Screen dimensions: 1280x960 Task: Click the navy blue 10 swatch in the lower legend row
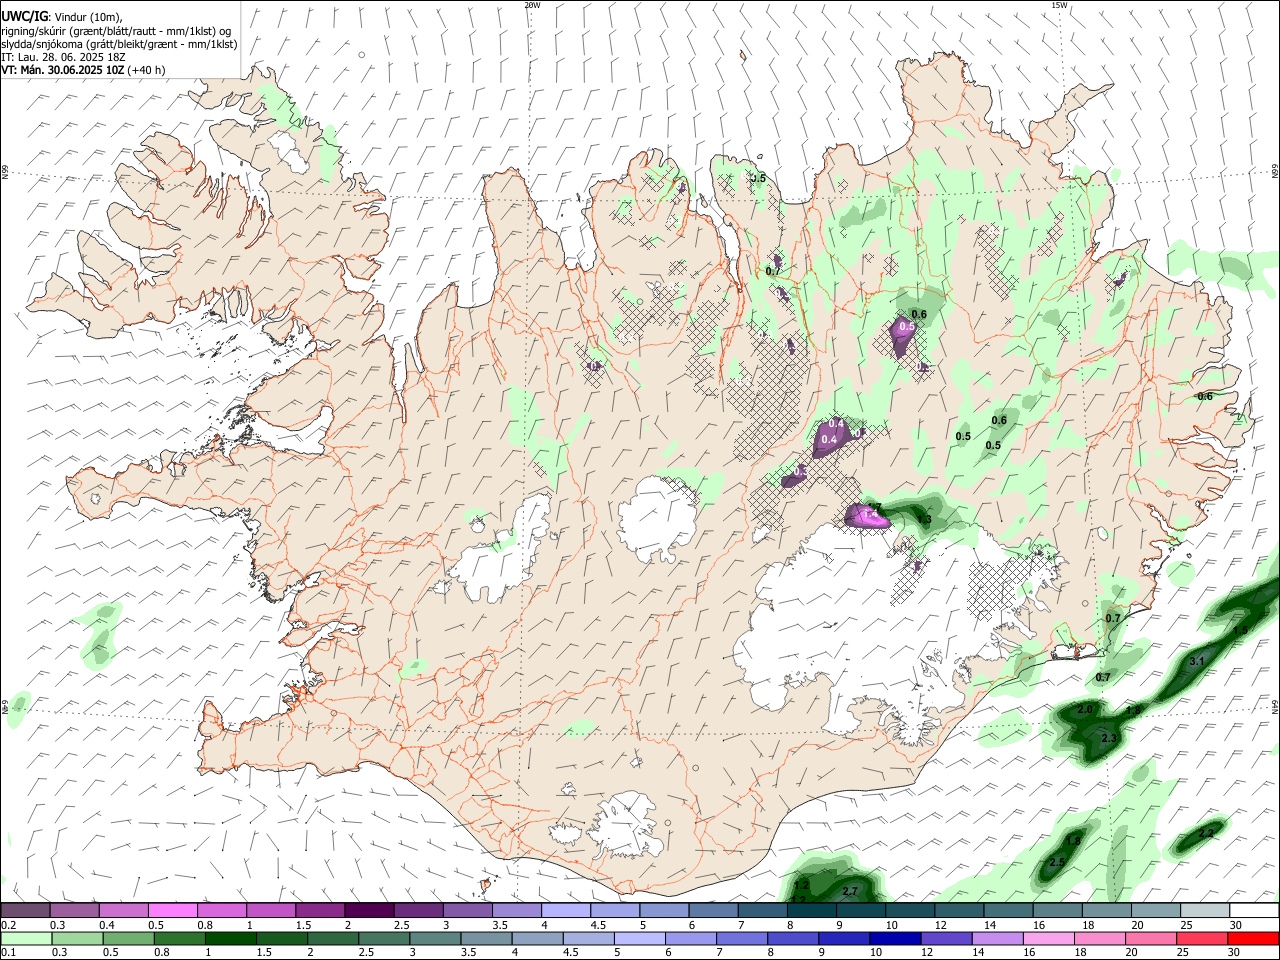click(x=894, y=938)
